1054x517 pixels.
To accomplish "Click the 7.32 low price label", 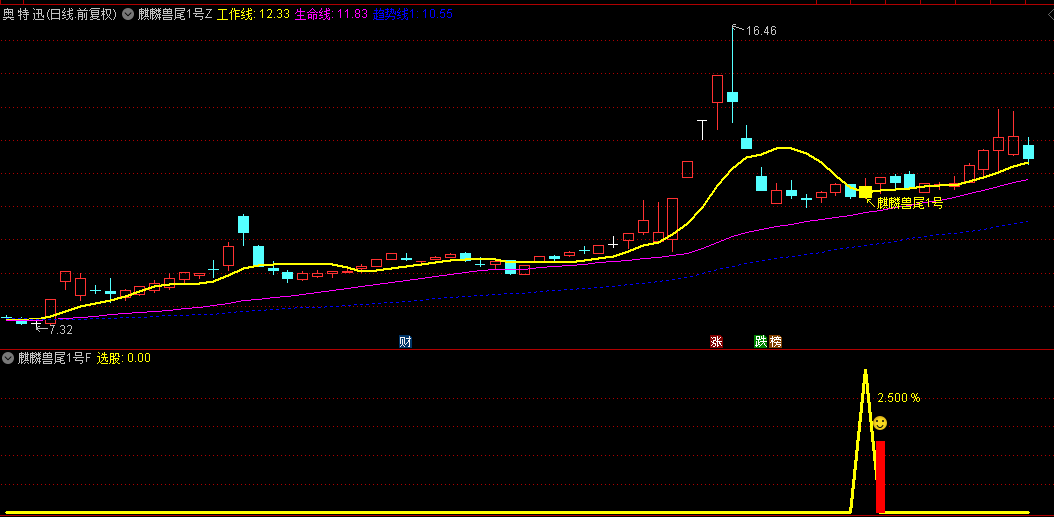I will pyautogui.click(x=60, y=329).
